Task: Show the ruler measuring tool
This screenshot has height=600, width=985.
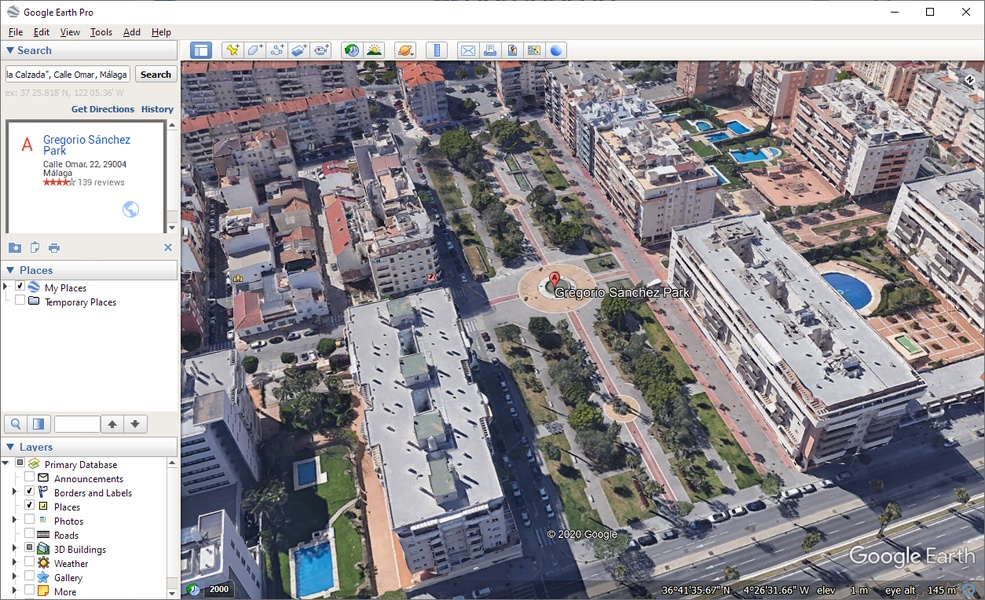Action: pyautogui.click(x=436, y=50)
